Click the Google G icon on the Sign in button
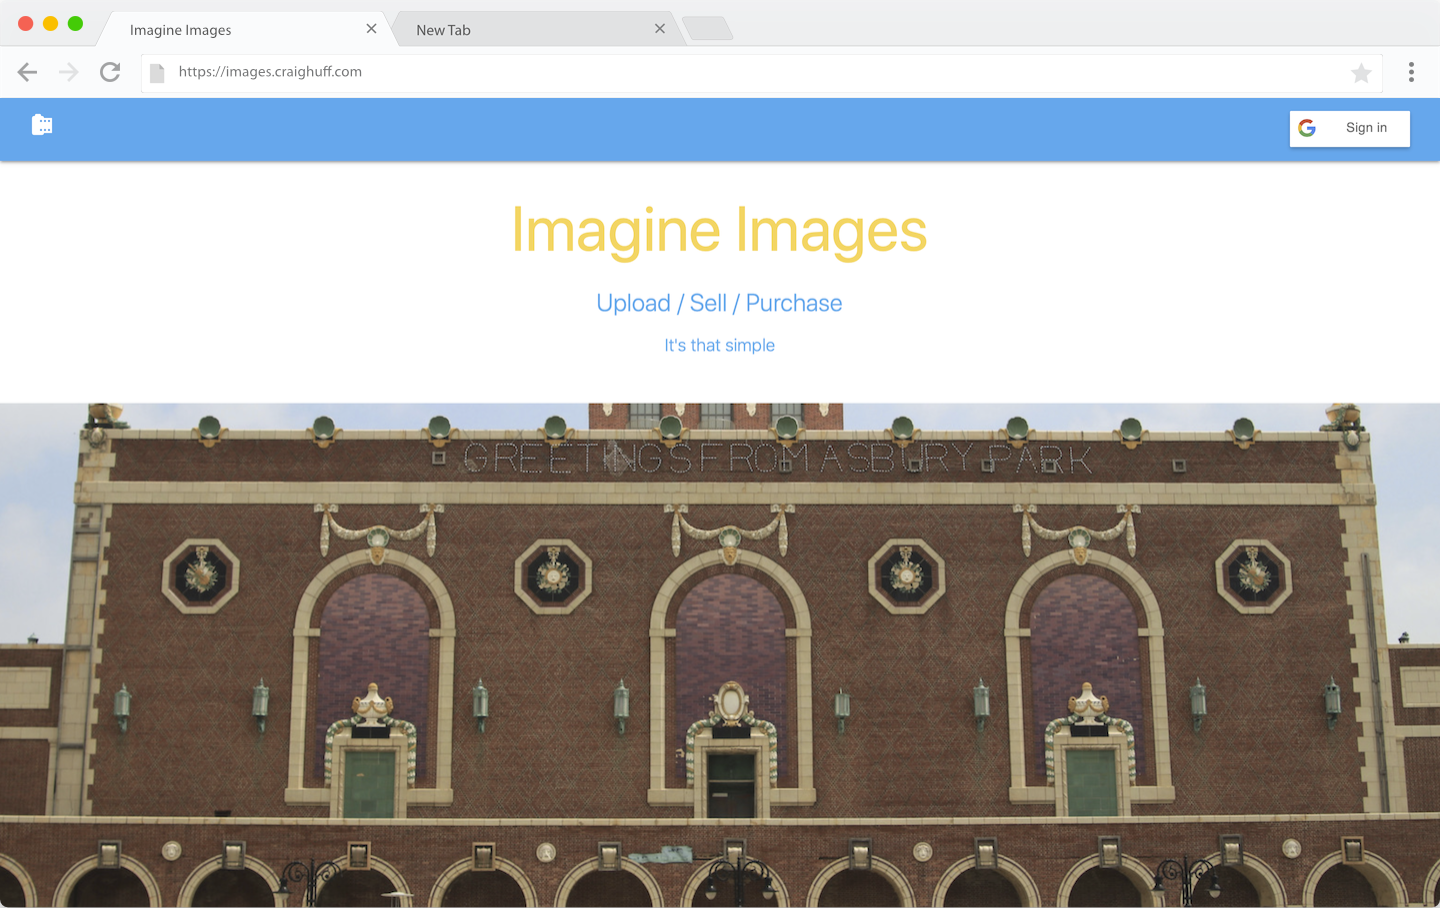Image resolution: width=1440 pixels, height=908 pixels. click(x=1307, y=128)
